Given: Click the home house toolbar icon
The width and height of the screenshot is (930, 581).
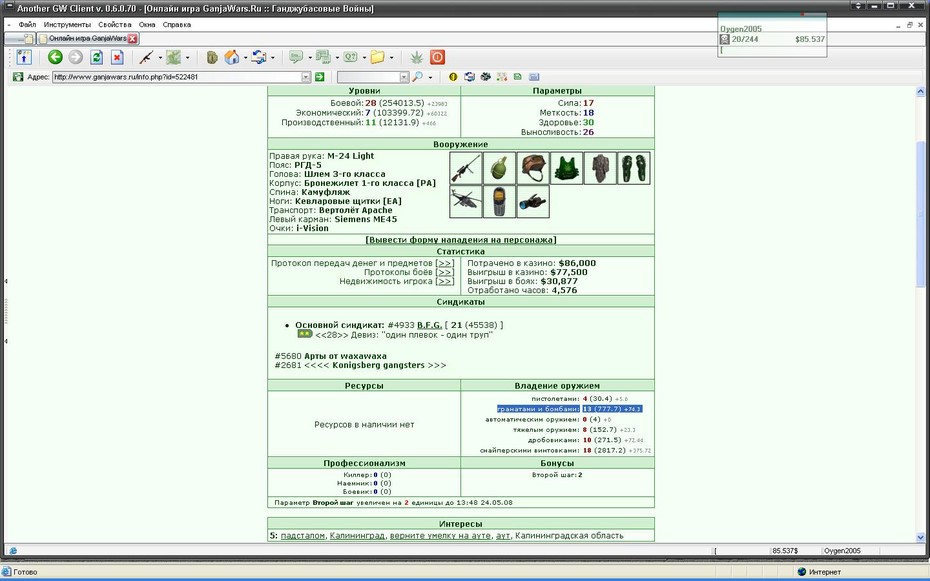Looking at the screenshot, I should [x=232, y=58].
